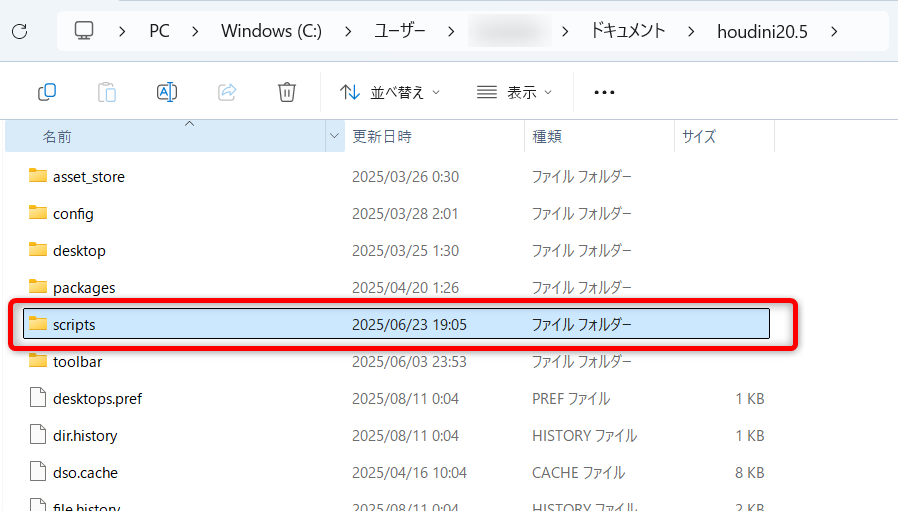898x511 pixels.
Task: Click the Paste icon in toolbar
Action: [x=107, y=92]
